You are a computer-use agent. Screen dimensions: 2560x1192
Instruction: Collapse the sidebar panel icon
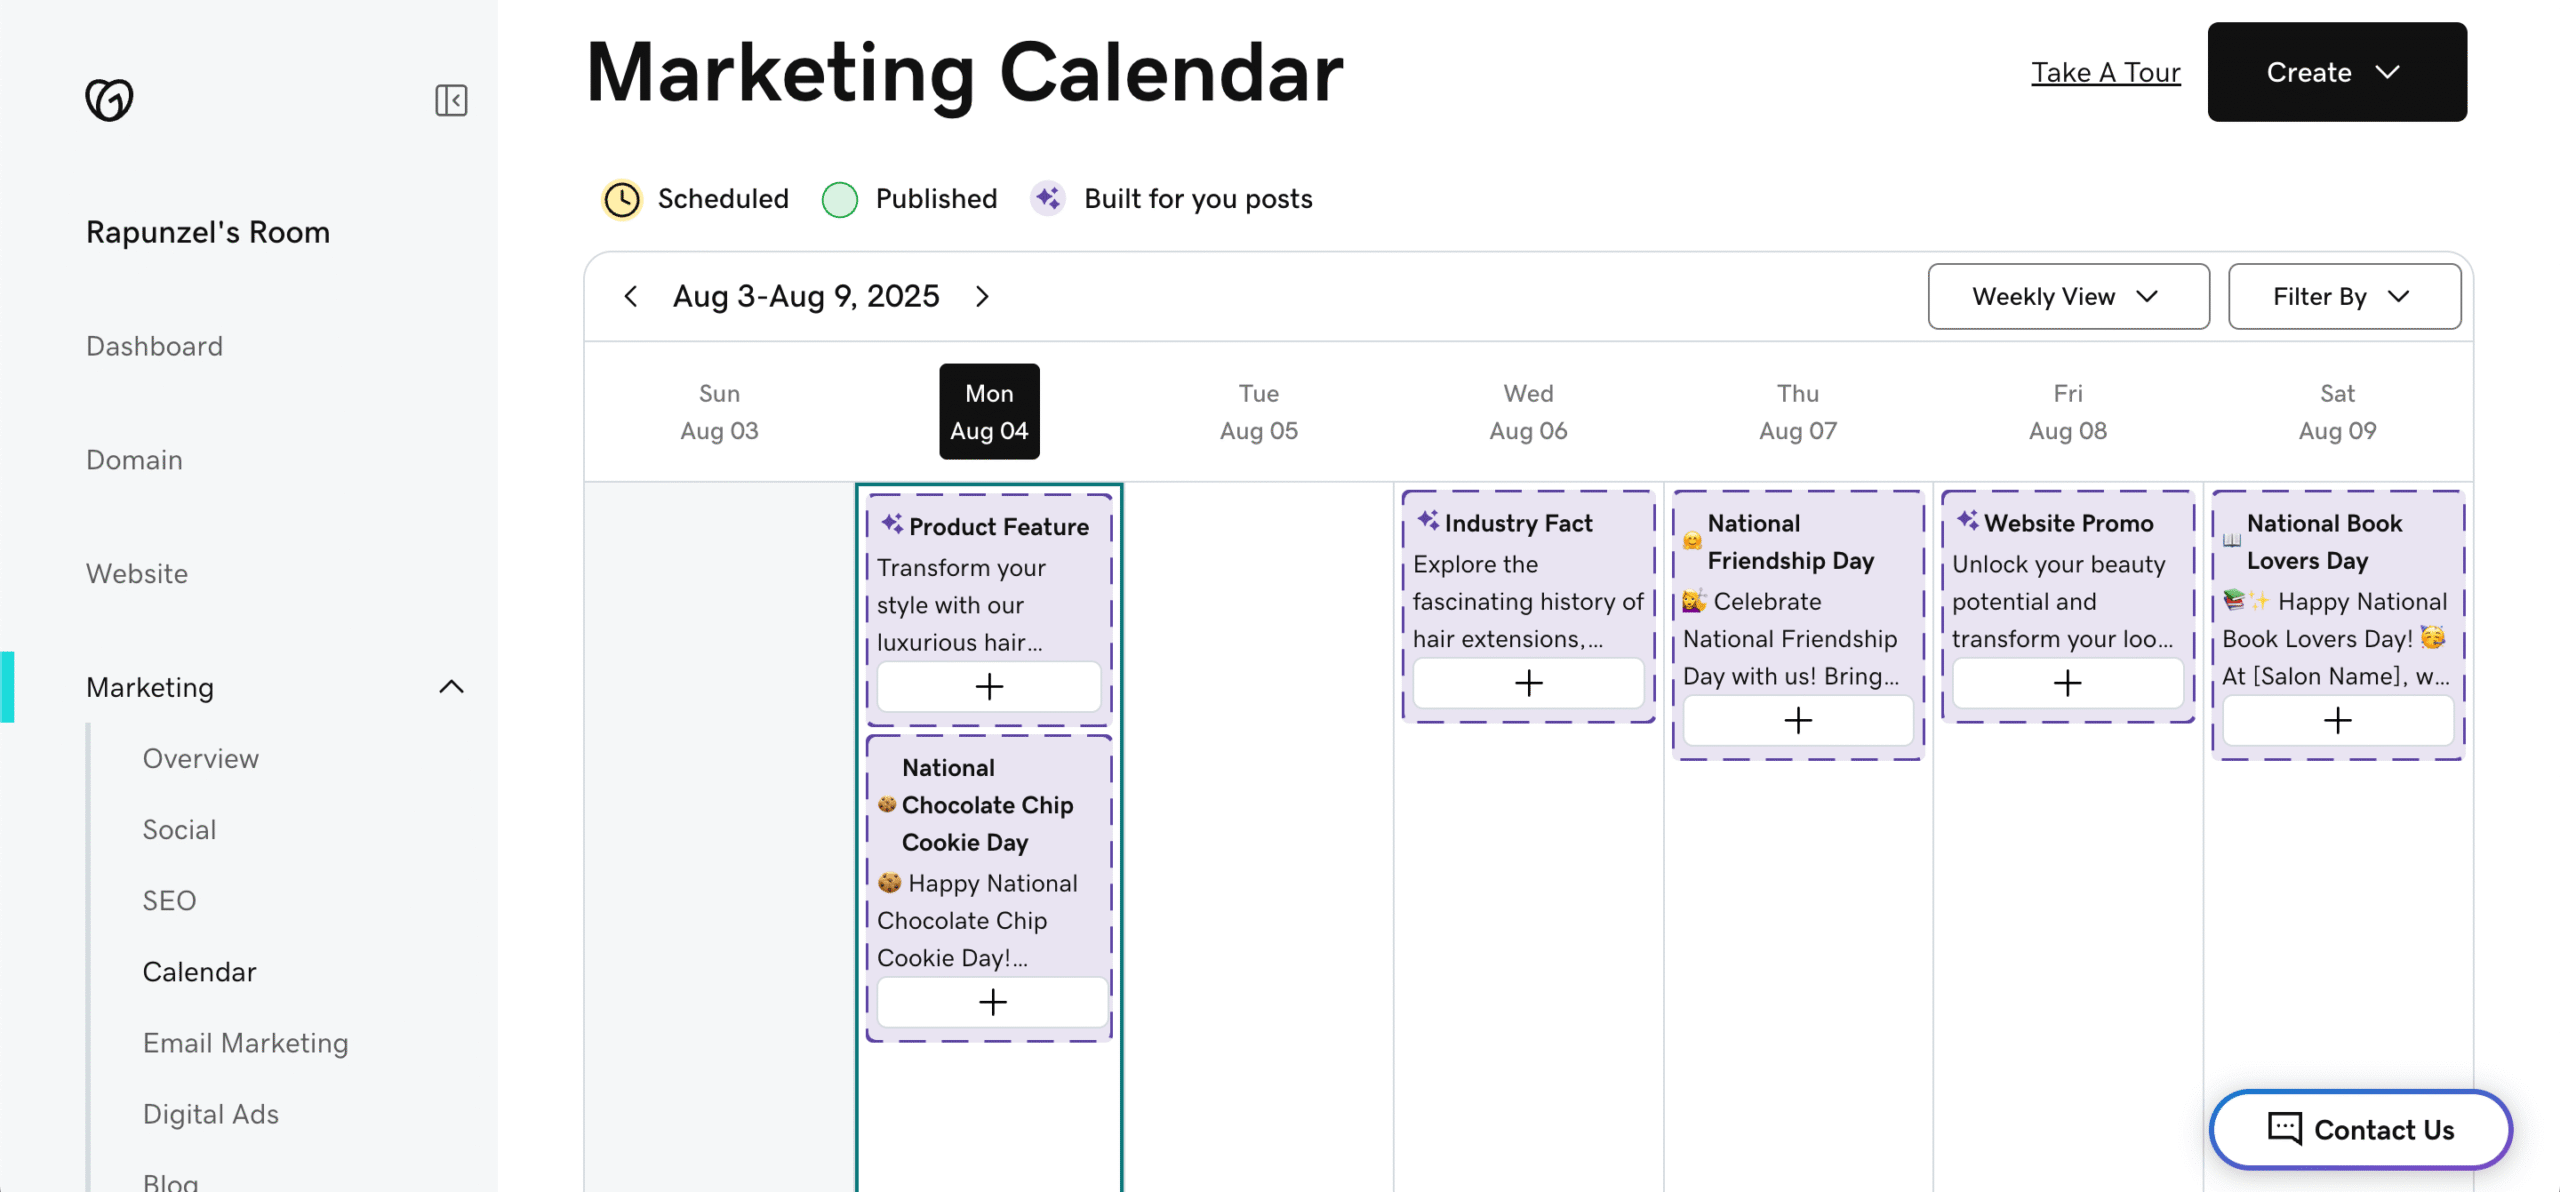pyautogui.click(x=451, y=100)
